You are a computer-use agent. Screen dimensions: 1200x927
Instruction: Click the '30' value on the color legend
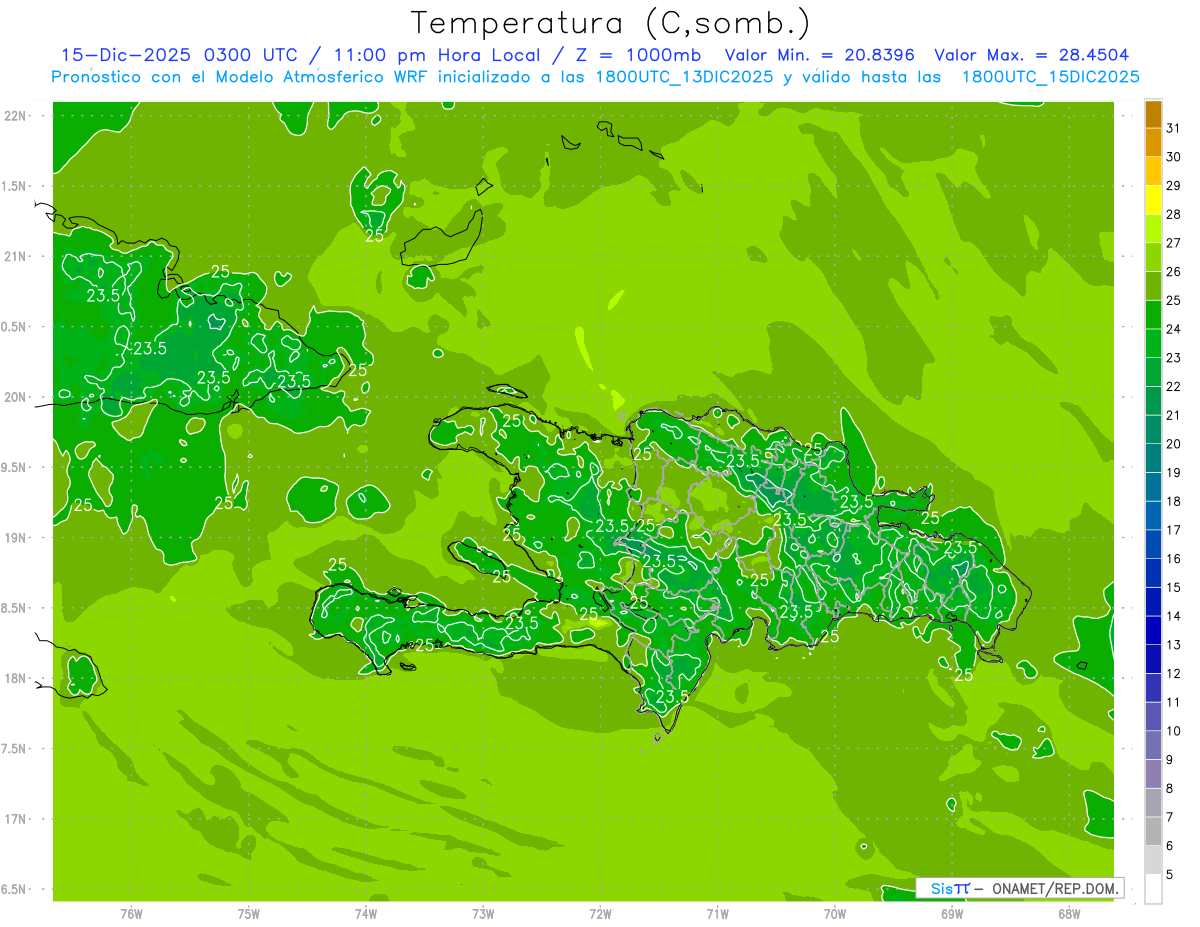click(1173, 157)
